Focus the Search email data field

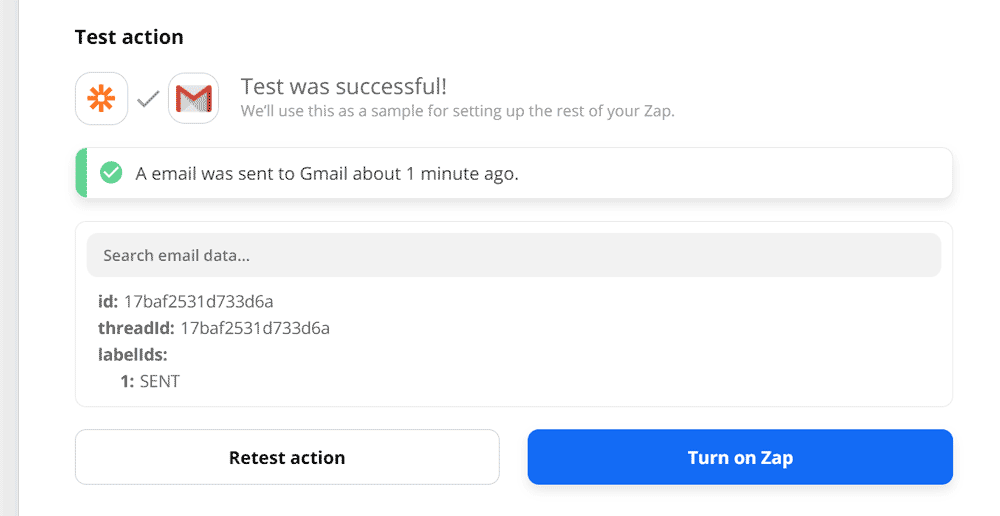pyautogui.click(x=513, y=255)
